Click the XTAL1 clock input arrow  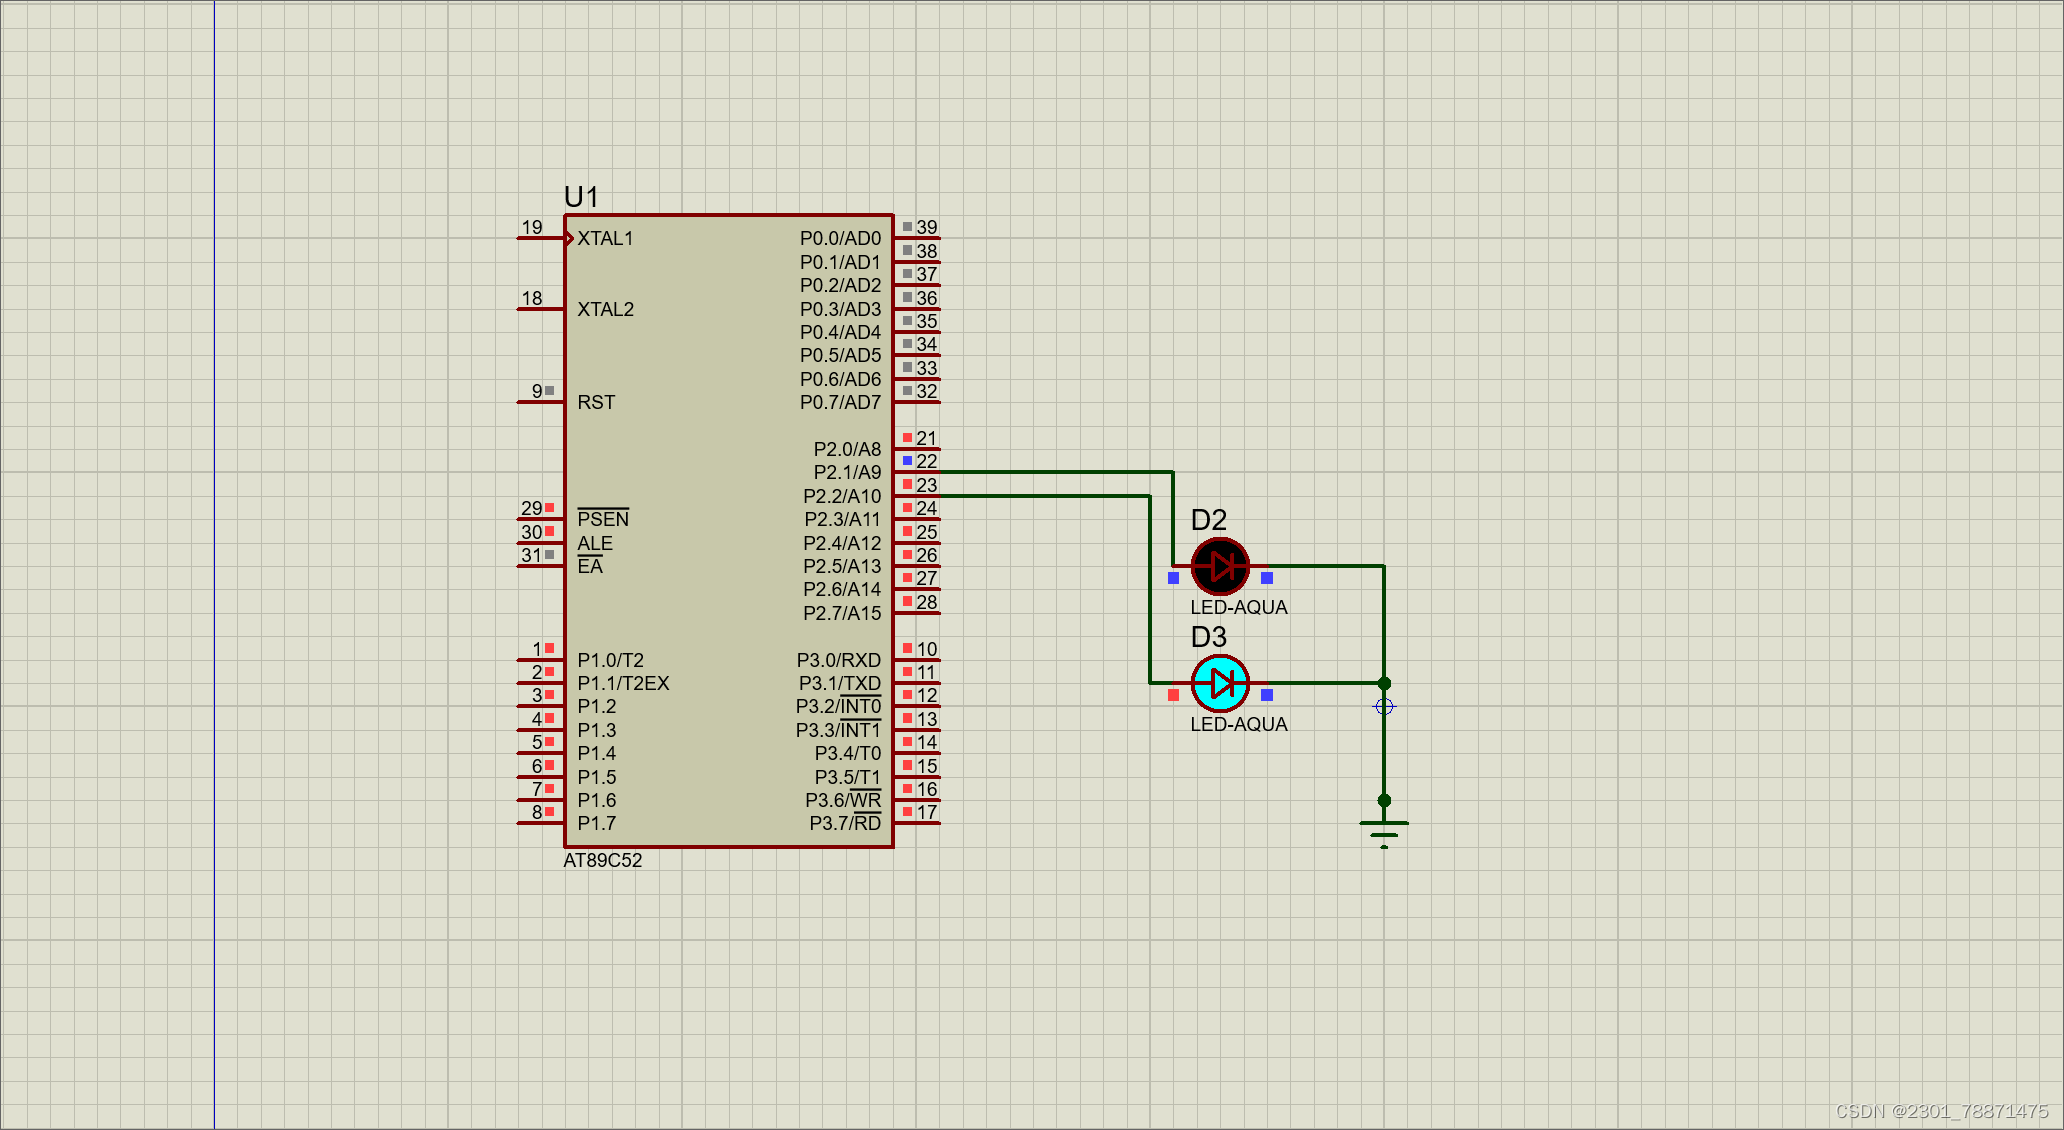click(569, 238)
